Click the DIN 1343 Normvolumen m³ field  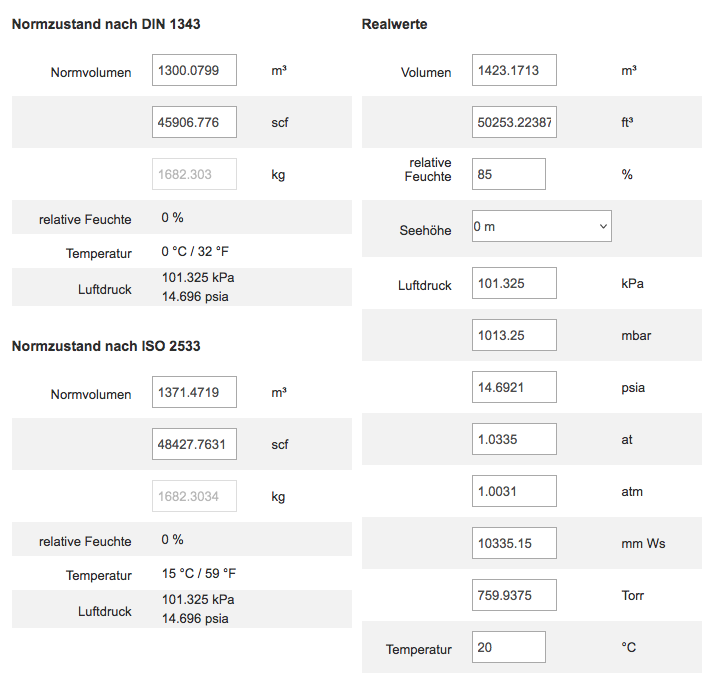194,70
